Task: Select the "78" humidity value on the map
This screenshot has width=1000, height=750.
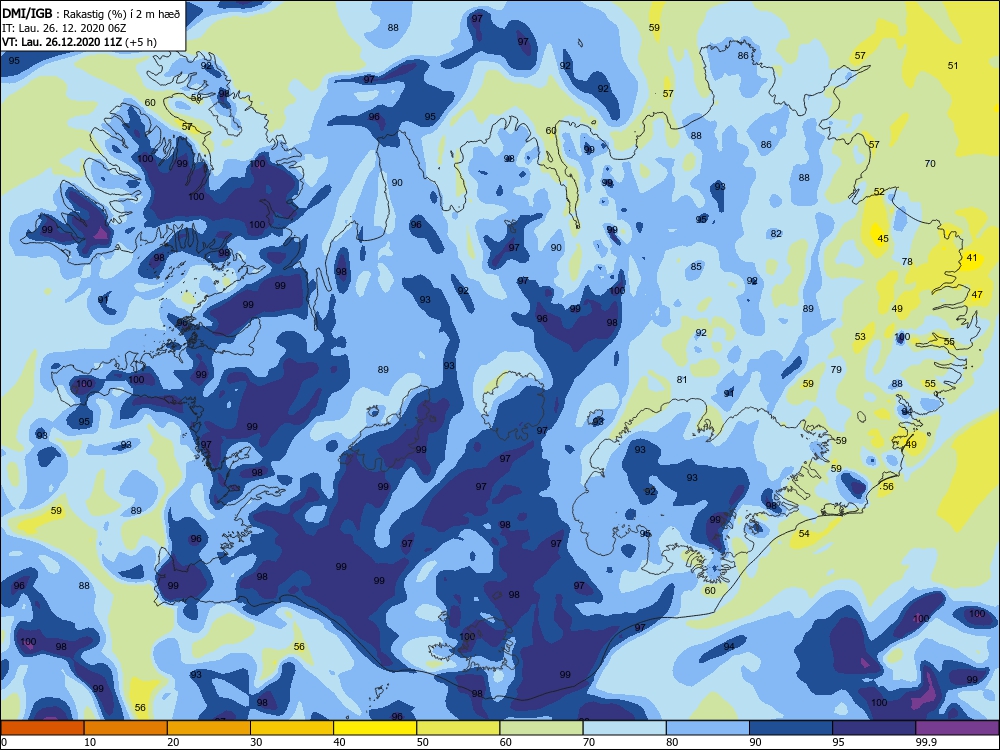Action: (x=907, y=261)
